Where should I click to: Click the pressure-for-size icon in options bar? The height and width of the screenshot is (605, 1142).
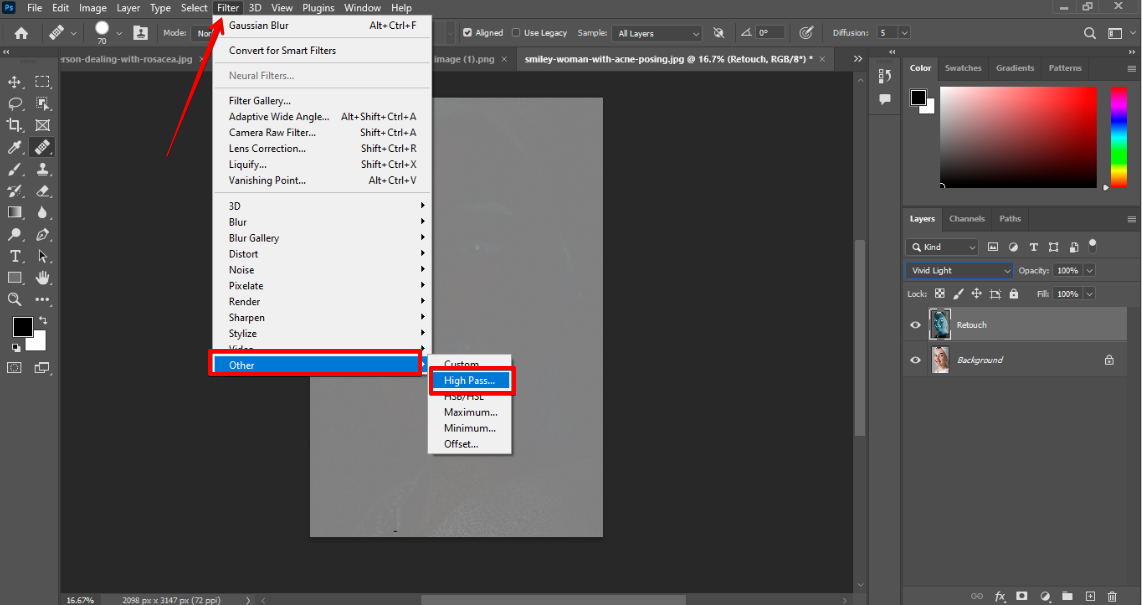[x=806, y=33]
